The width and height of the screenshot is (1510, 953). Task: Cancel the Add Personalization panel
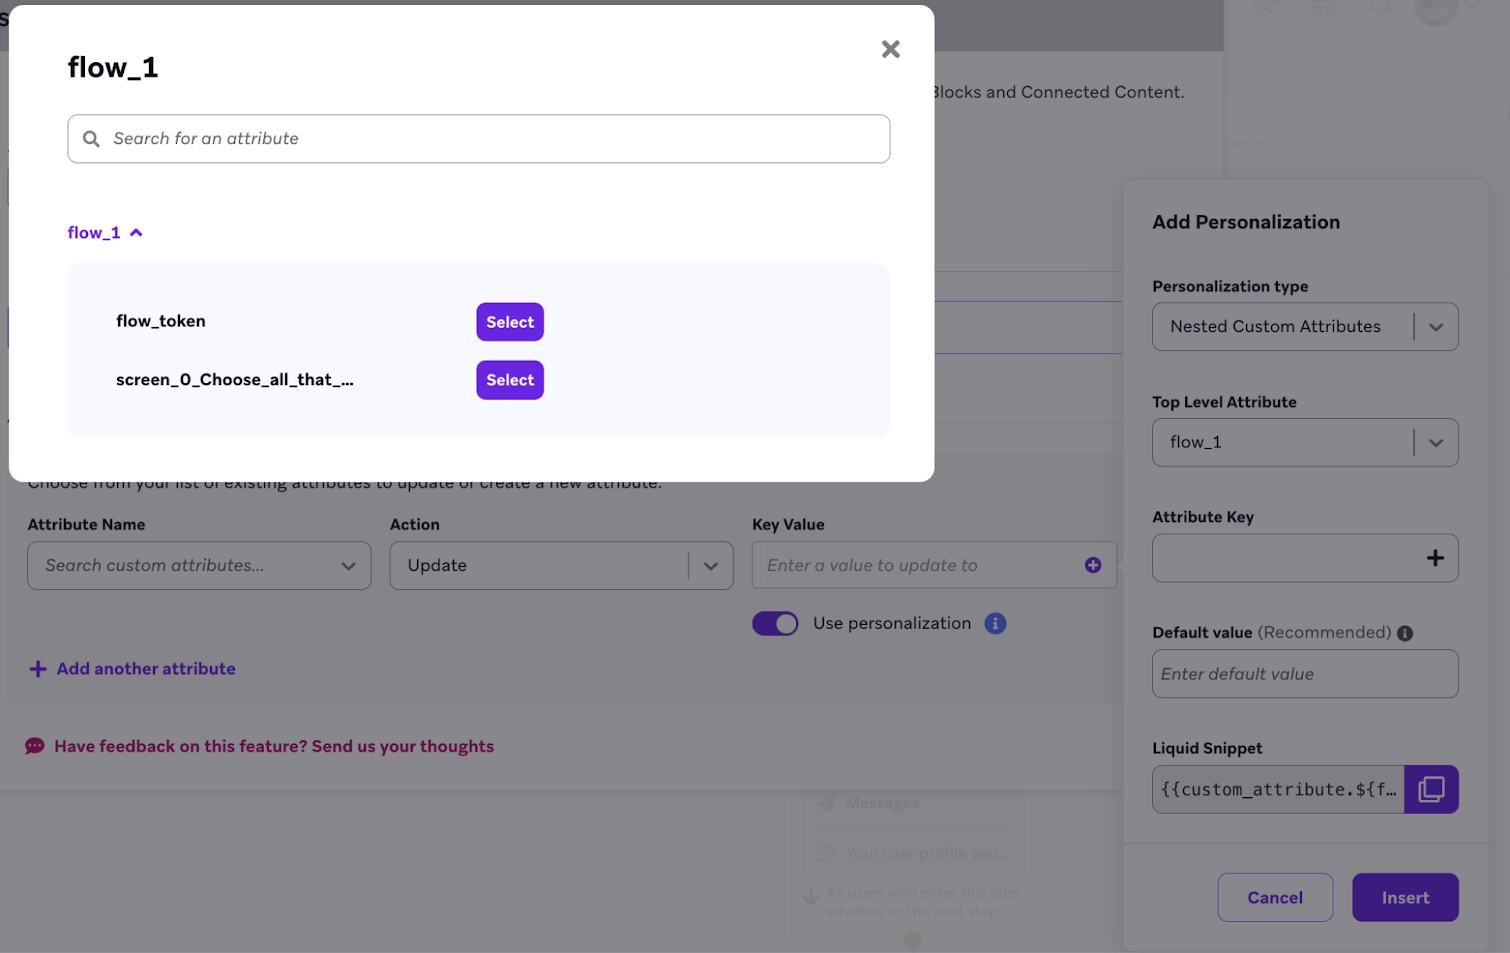tap(1274, 897)
